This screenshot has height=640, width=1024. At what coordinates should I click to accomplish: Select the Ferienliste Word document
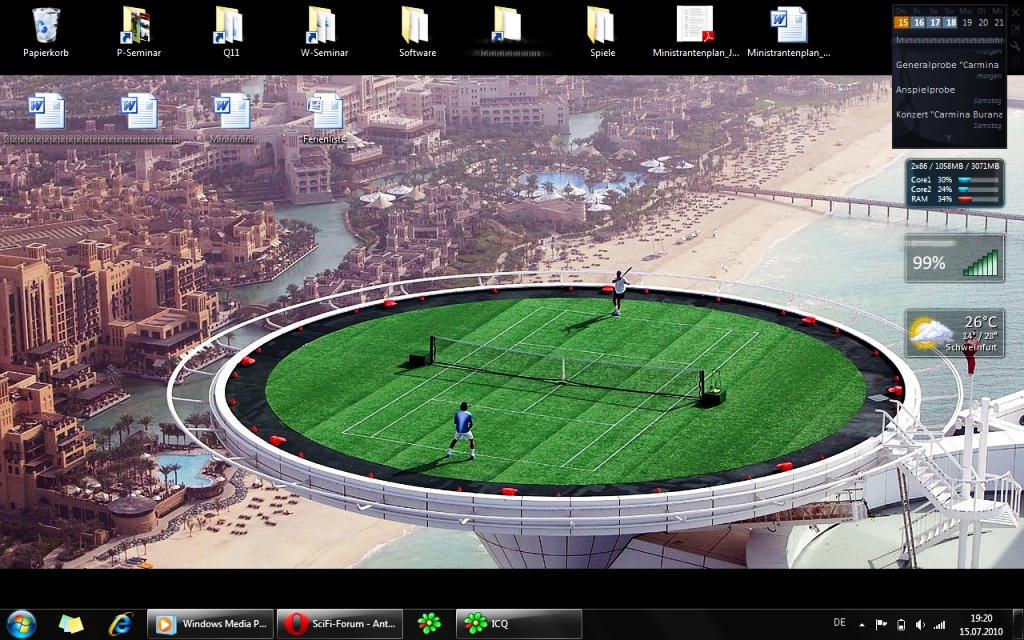coord(324,114)
